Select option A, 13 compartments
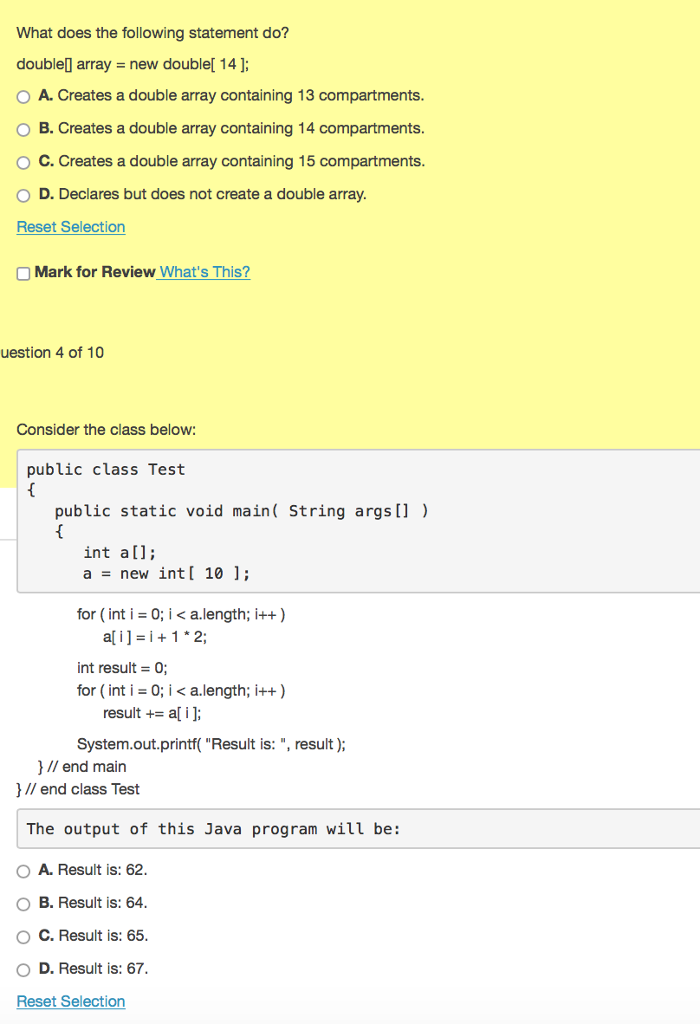The height and width of the screenshot is (1024, 700). pyautogui.click(x=24, y=97)
